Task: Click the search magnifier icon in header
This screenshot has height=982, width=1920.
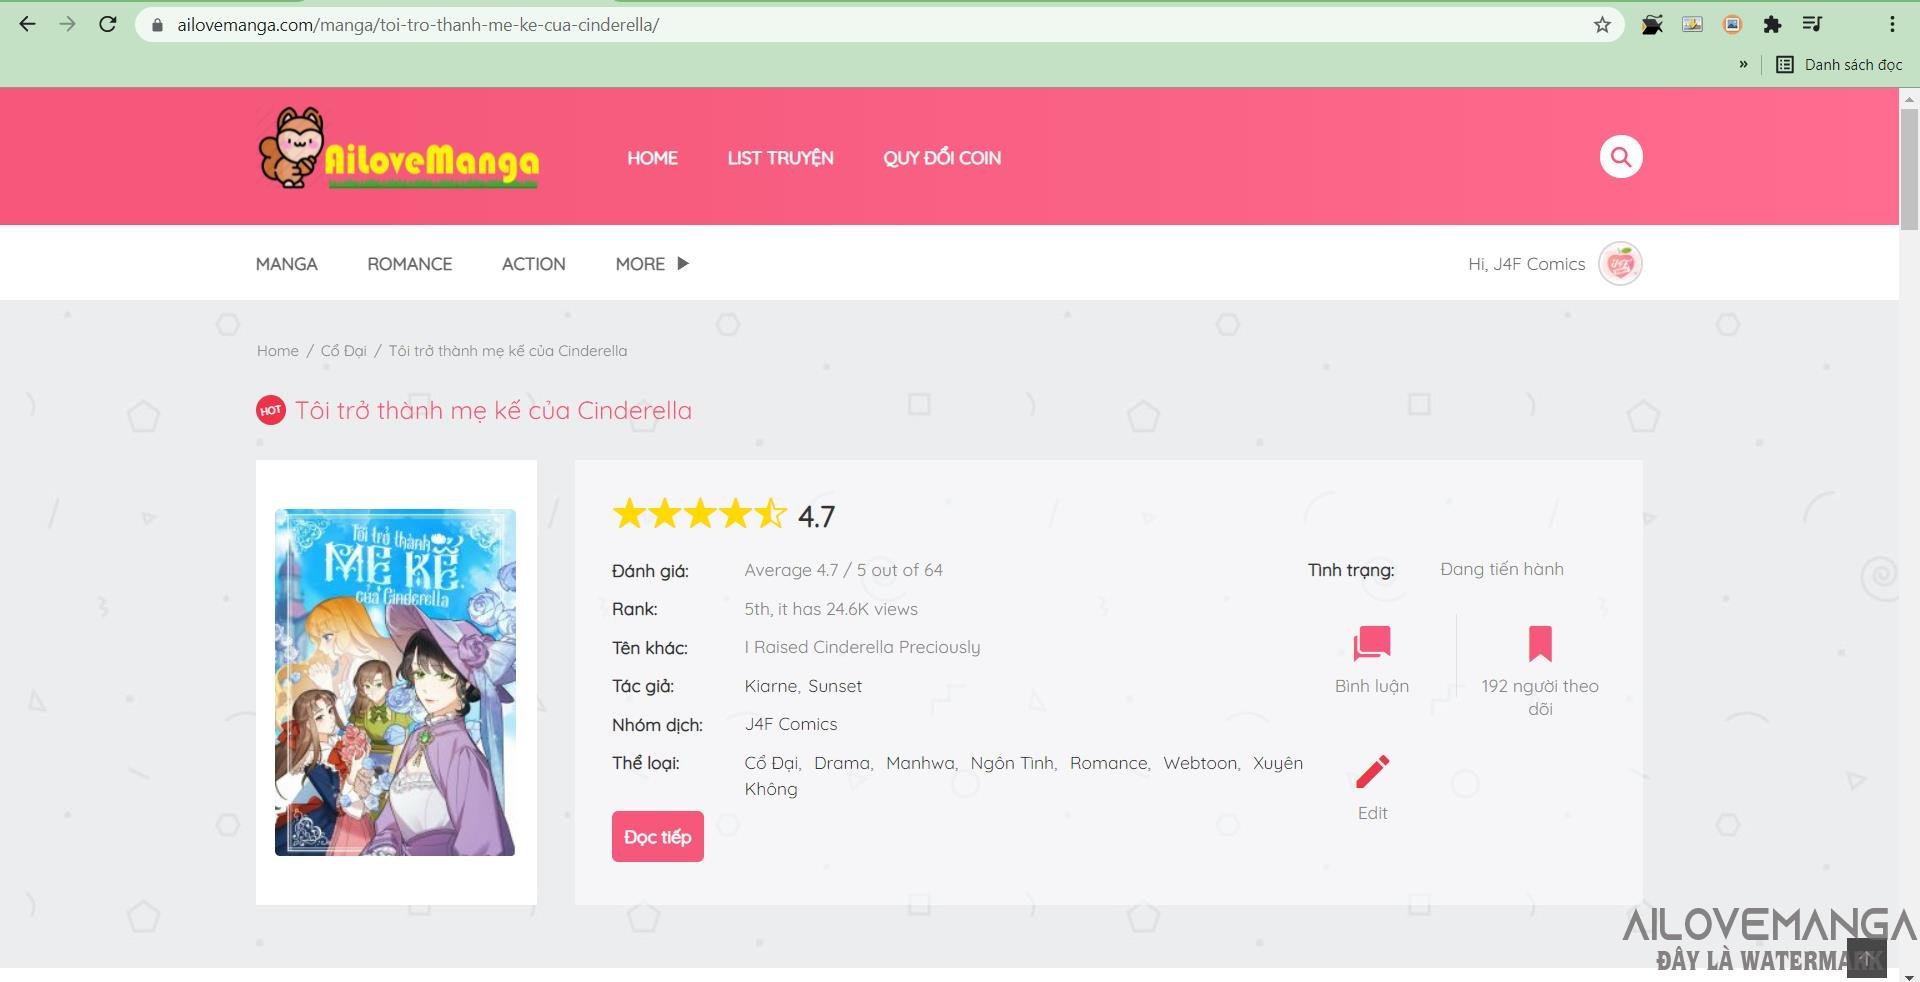Action: click(x=1620, y=157)
